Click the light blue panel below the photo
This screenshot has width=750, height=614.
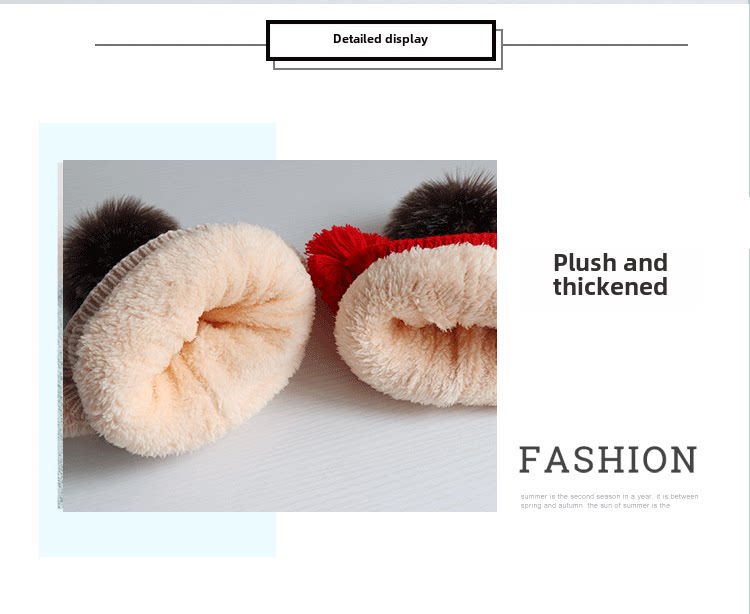tap(157, 534)
